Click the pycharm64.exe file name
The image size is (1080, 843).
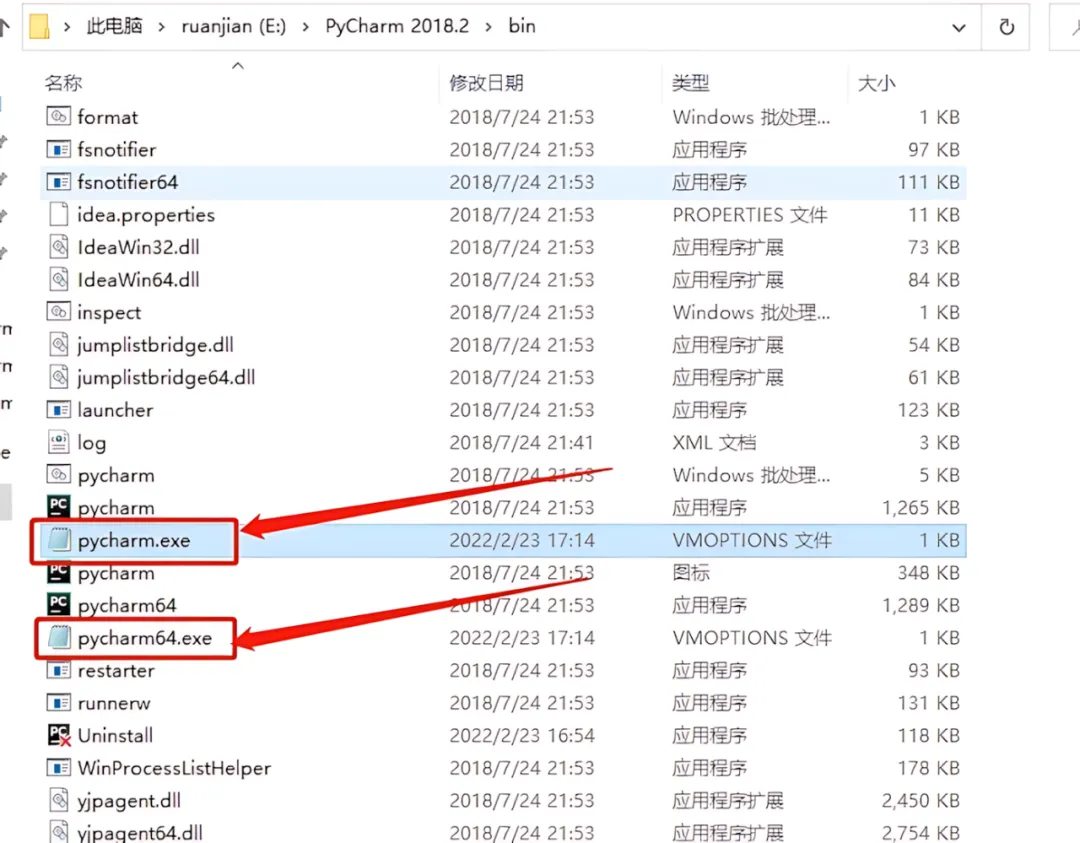[x=145, y=638]
